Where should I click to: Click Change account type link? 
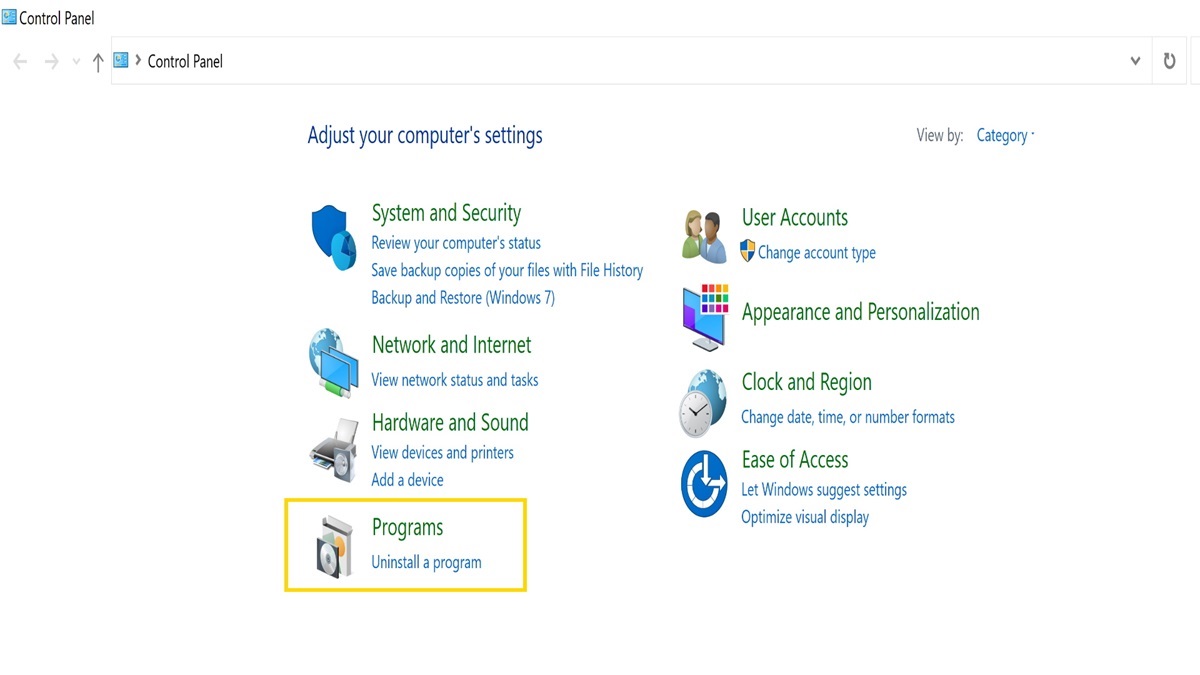(817, 252)
